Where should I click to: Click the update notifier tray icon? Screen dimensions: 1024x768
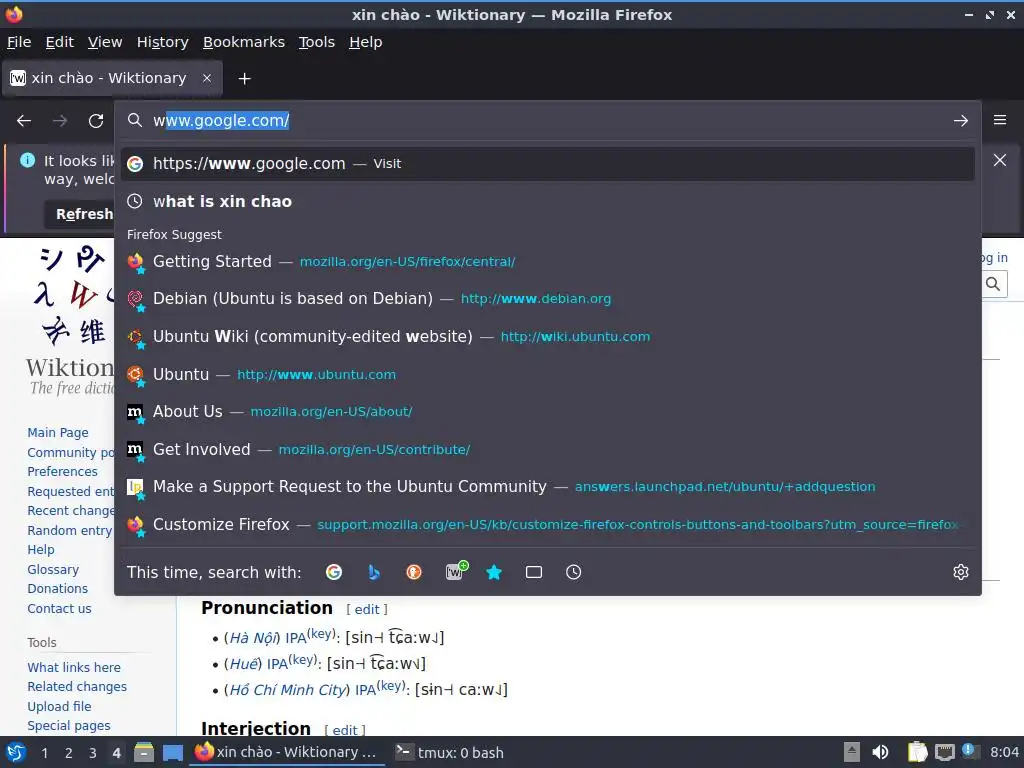click(970, 751)
